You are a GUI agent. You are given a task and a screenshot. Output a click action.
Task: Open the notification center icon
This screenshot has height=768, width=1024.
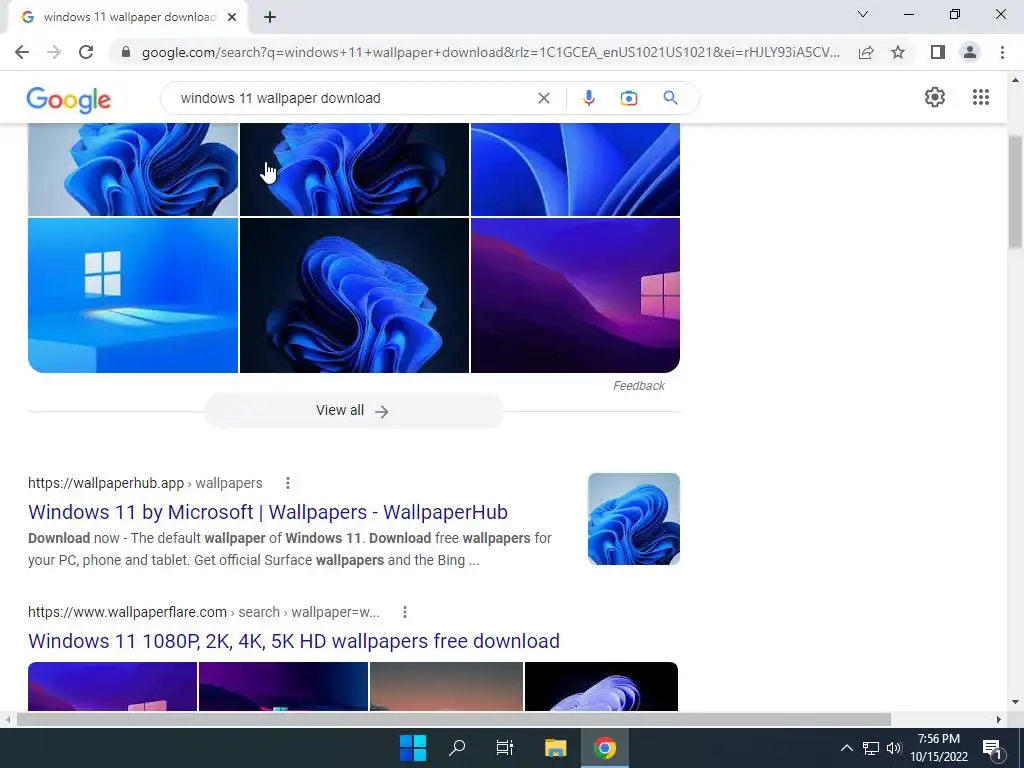point(992,748)
